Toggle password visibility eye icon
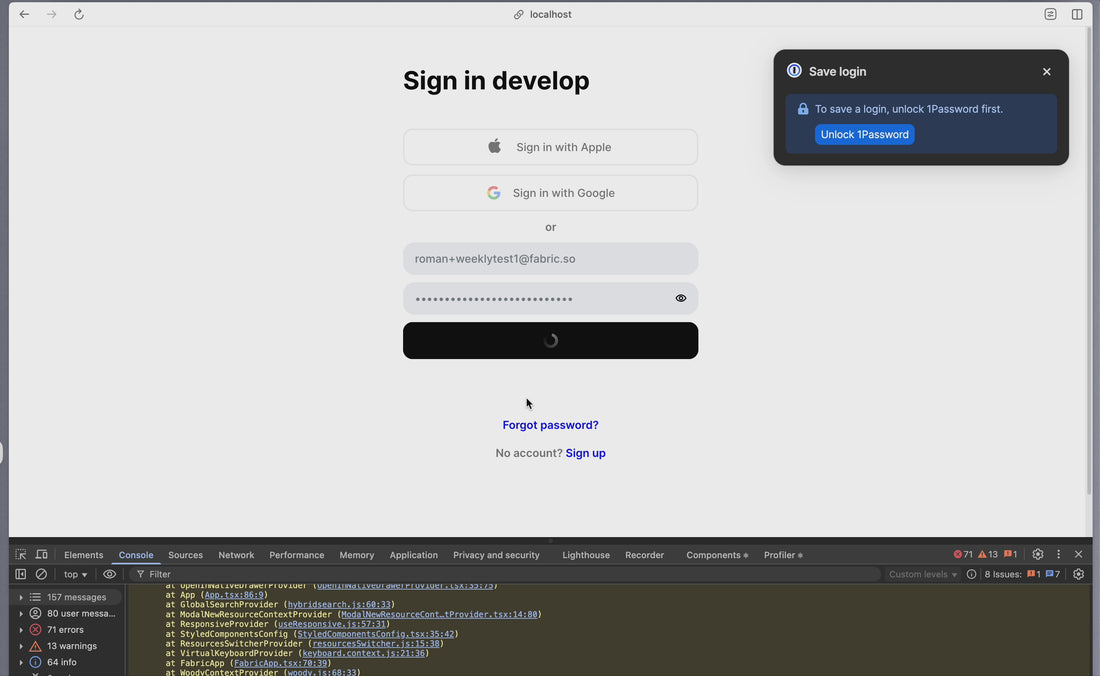Image resolution: width=1100 pixels, height=676 pixels. click(x=681, y=298)
